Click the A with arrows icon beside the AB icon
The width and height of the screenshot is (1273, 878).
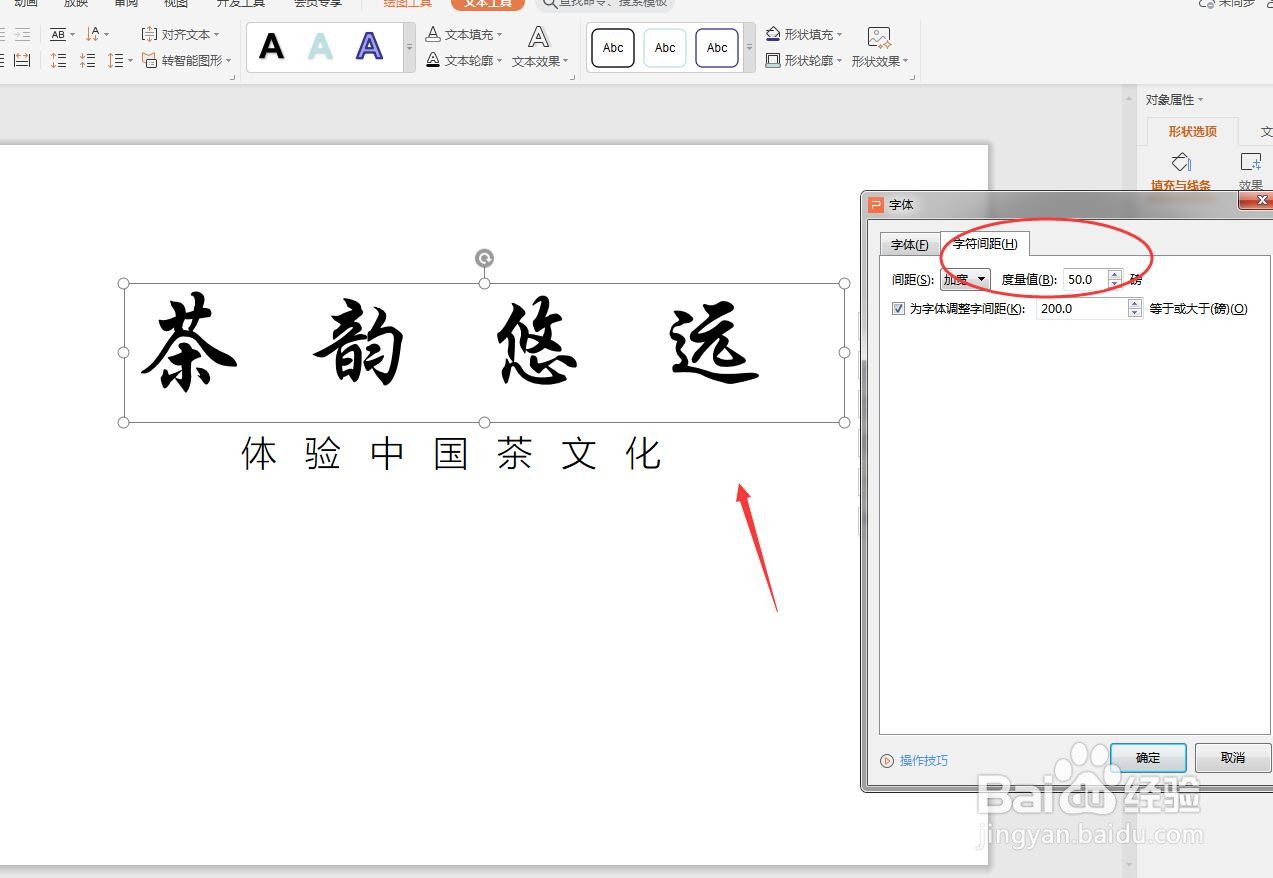93,34
